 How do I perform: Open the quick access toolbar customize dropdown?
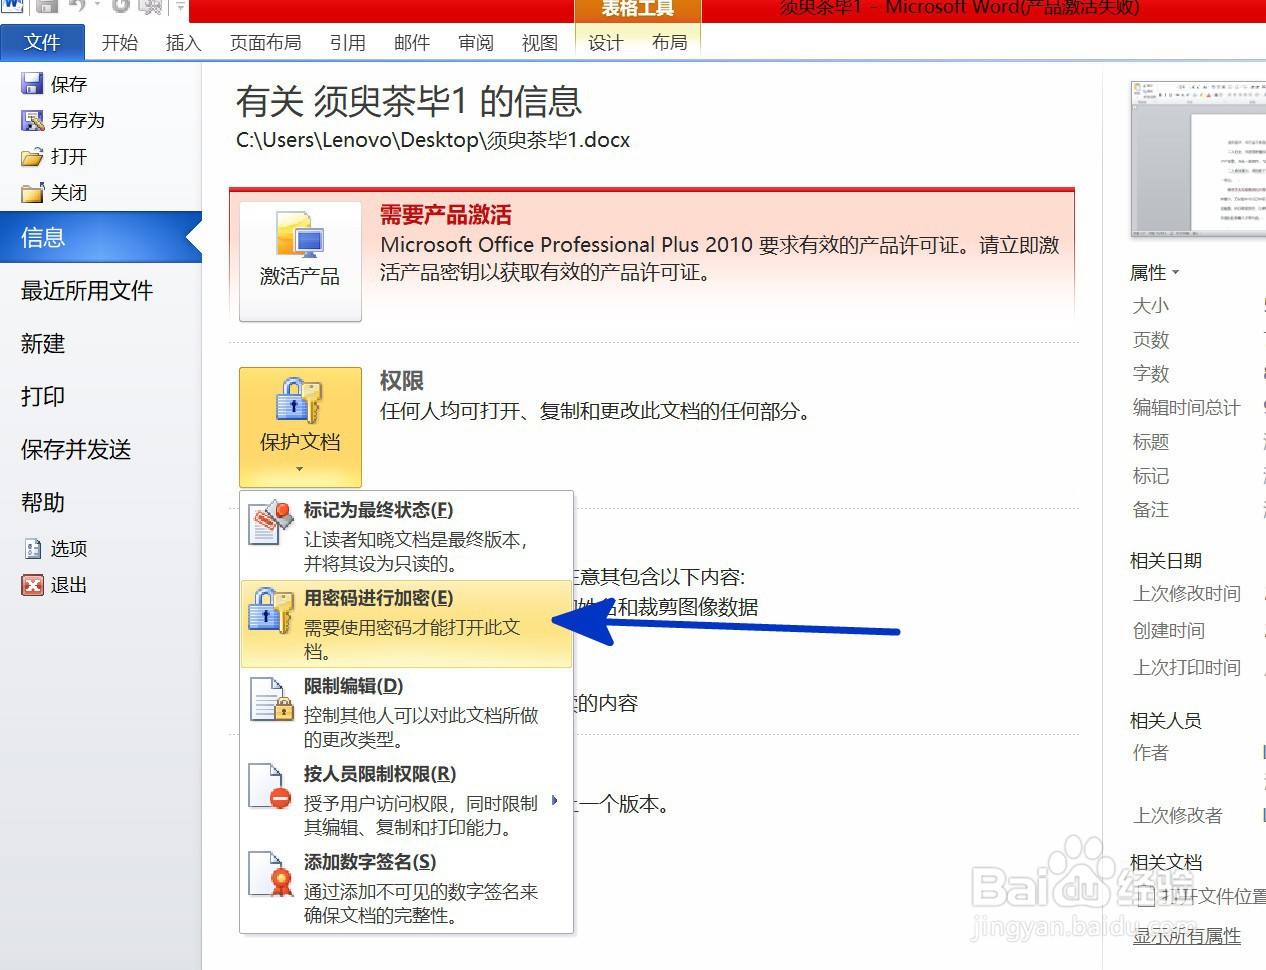(180, 7)
